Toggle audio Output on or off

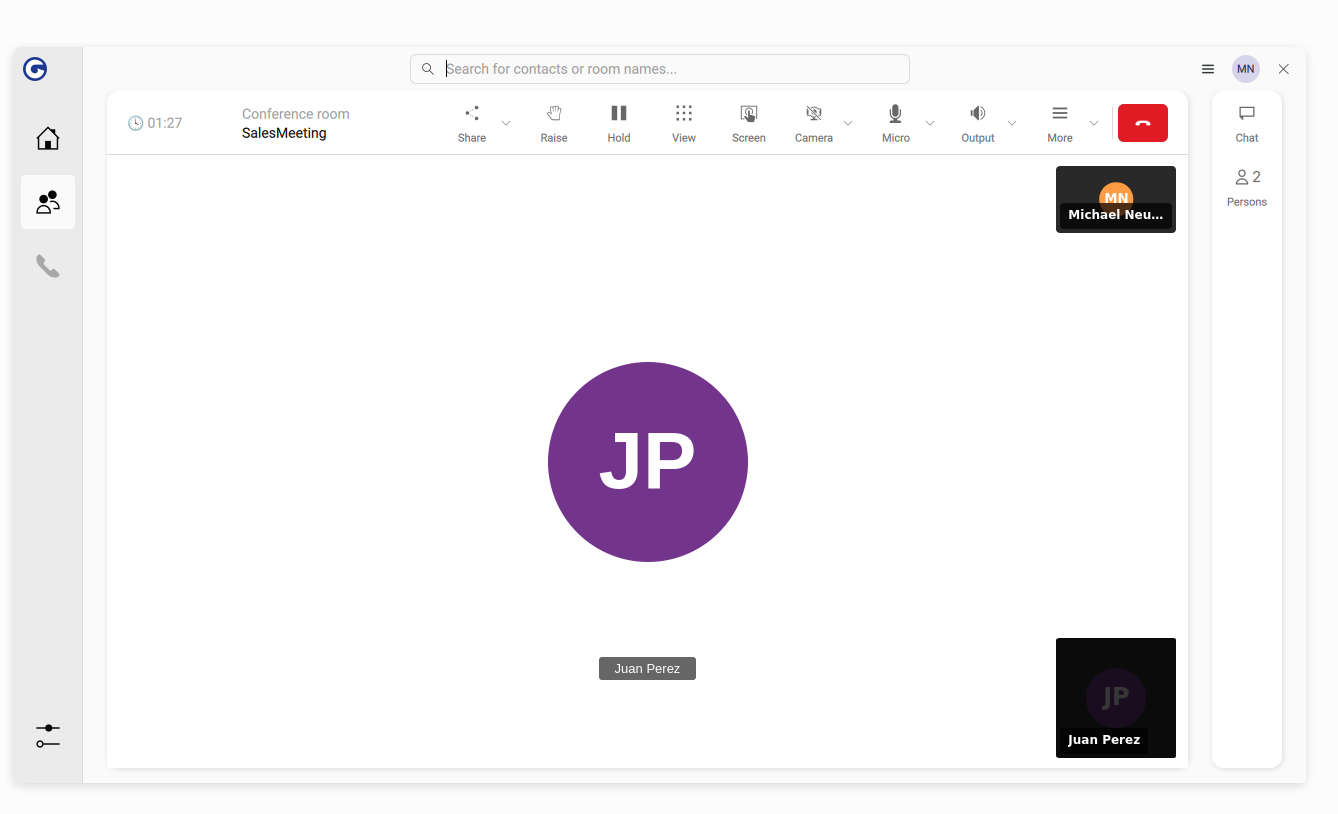(977, 120)
